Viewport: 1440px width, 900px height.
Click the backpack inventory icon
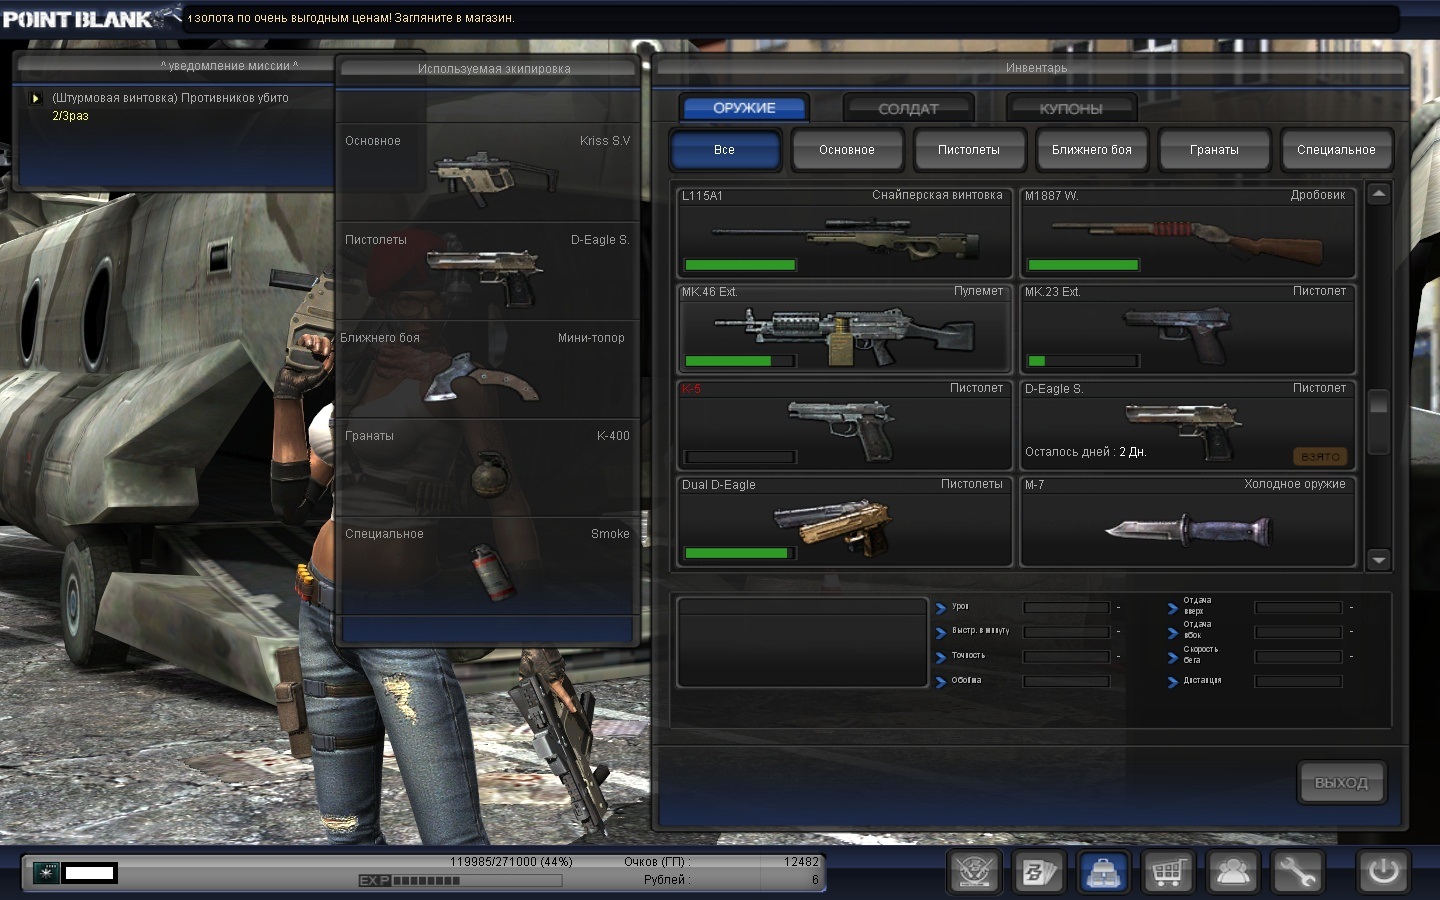[x=1103, y=872]
